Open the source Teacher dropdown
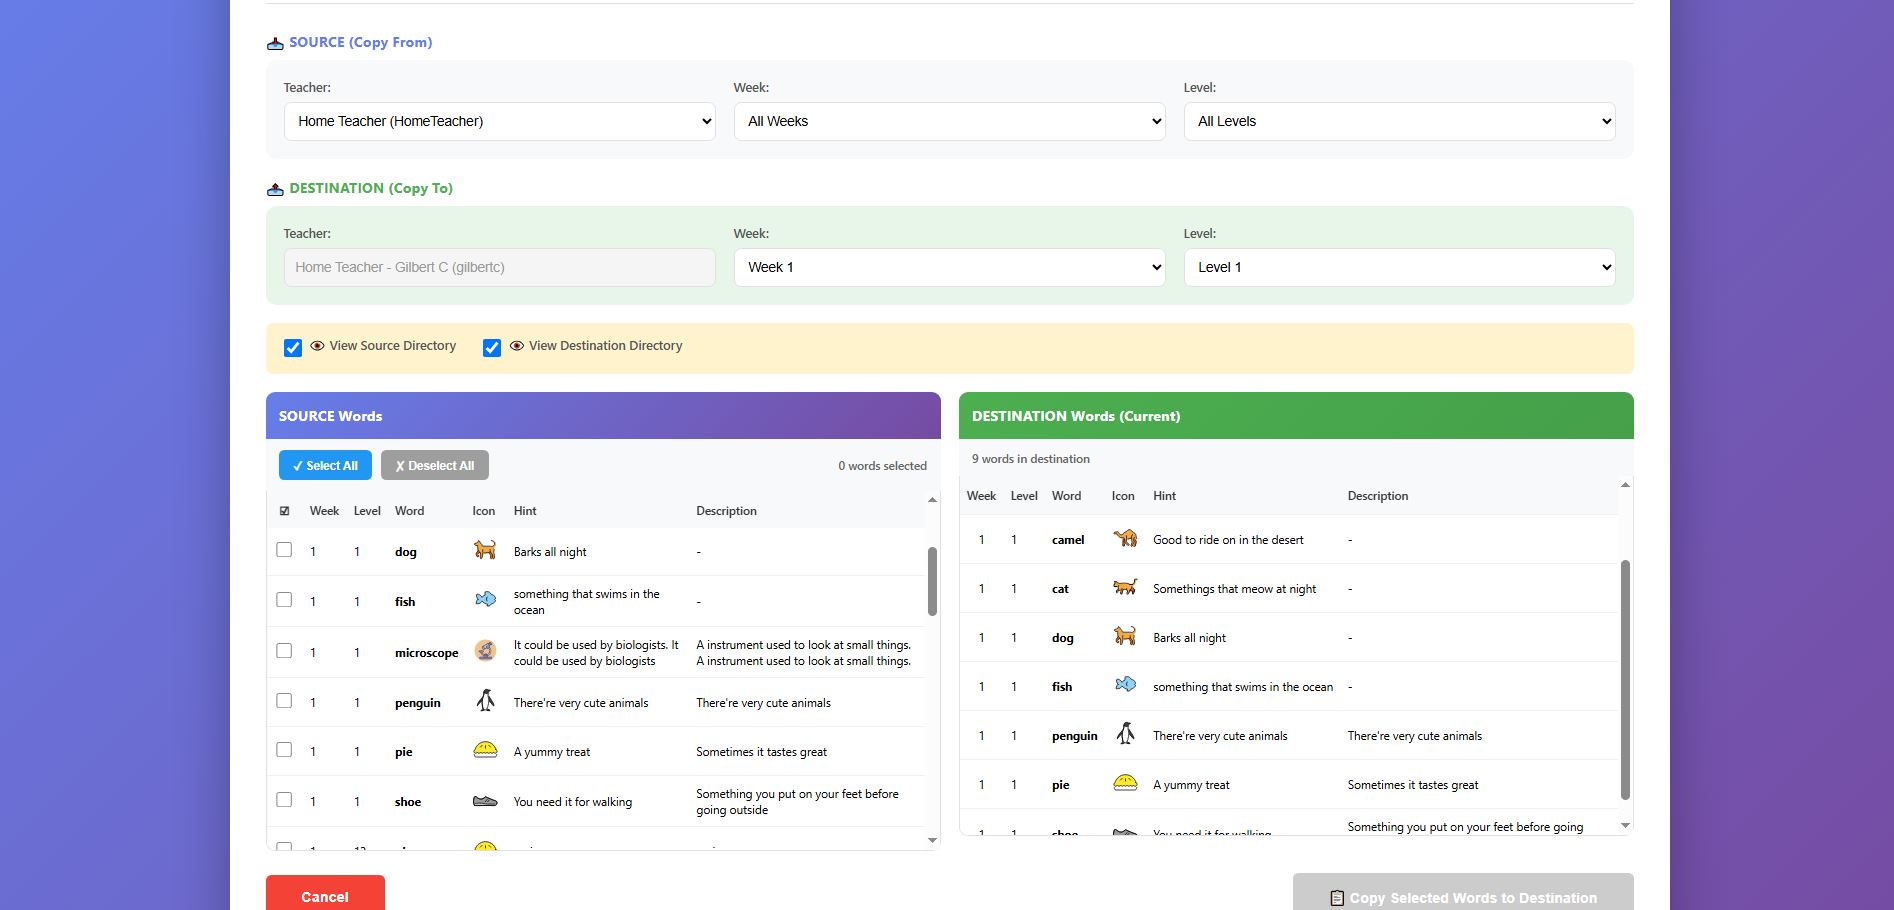The width and height of the screenshot is (1894, 910). coord(499,121)
